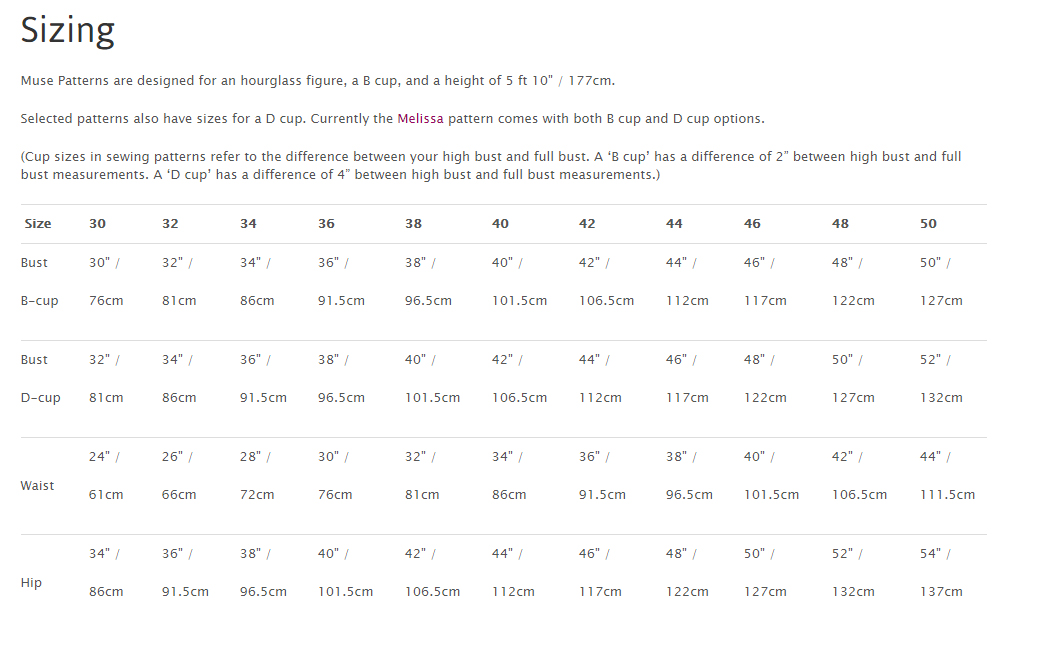Click the hourglass figure intro paragraph

point(324,81)
